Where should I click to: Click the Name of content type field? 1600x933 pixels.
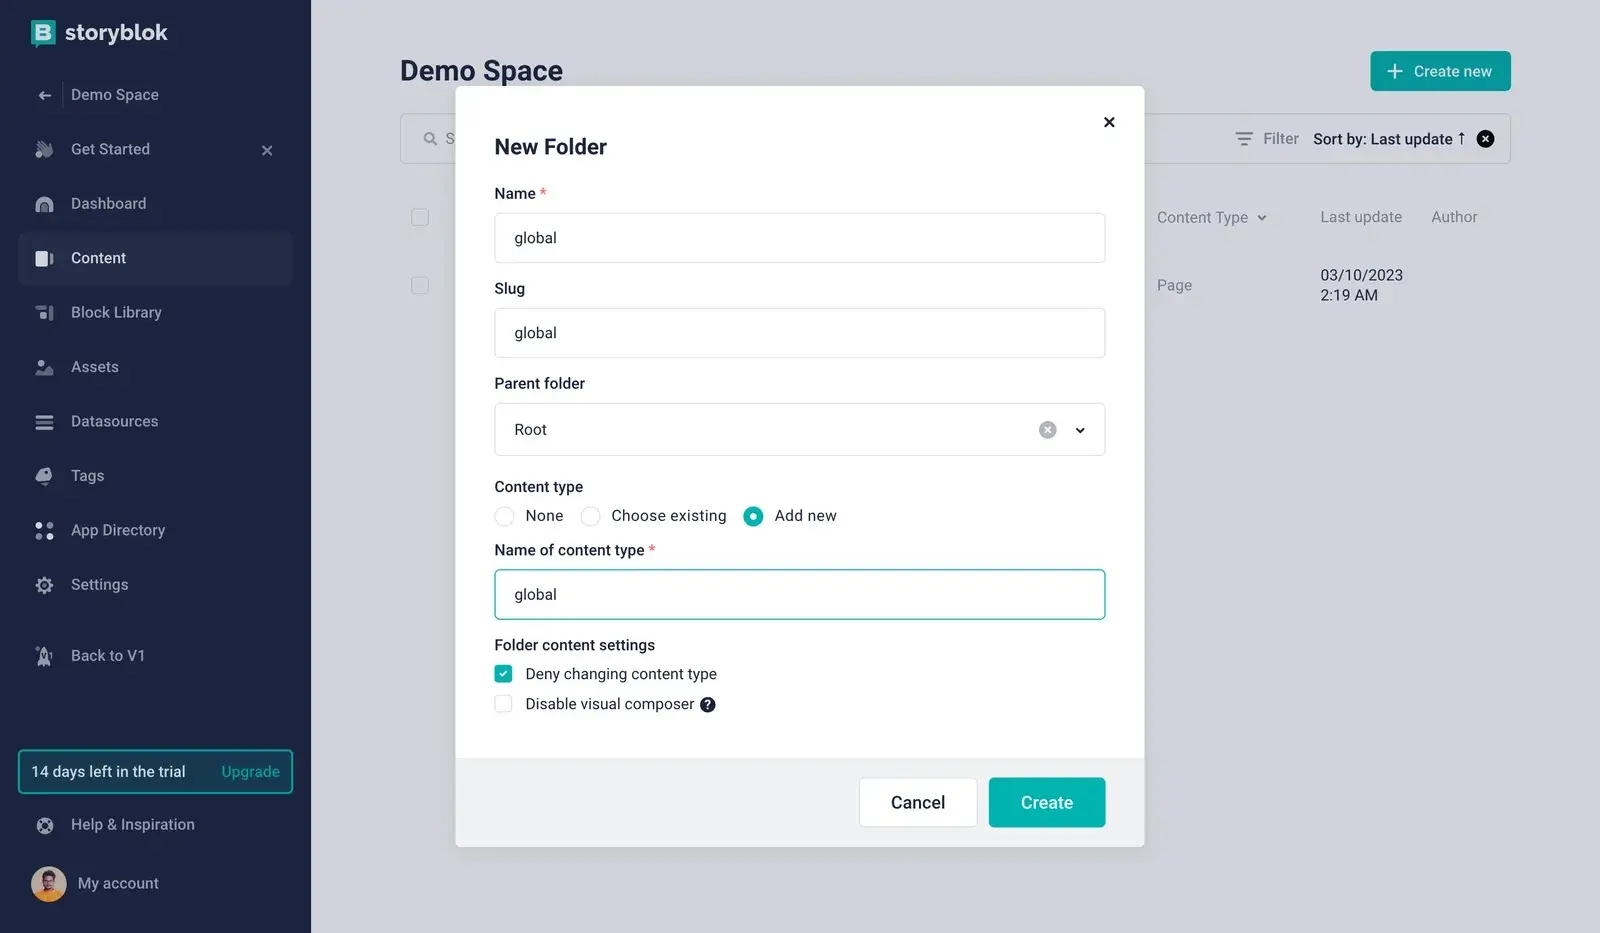800,595
